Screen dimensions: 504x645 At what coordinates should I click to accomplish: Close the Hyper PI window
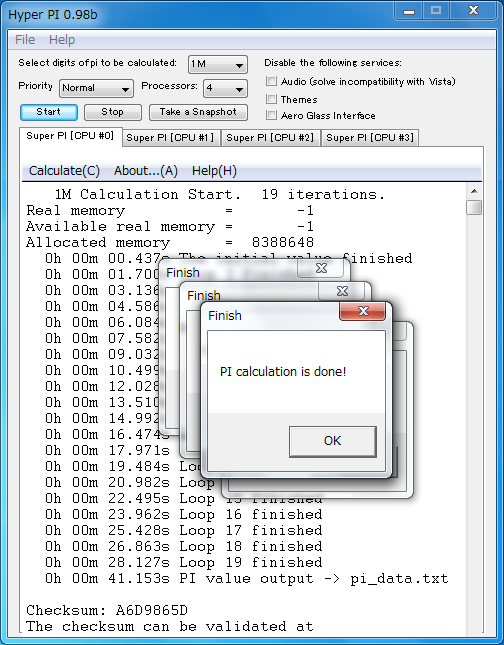[474, 11]
